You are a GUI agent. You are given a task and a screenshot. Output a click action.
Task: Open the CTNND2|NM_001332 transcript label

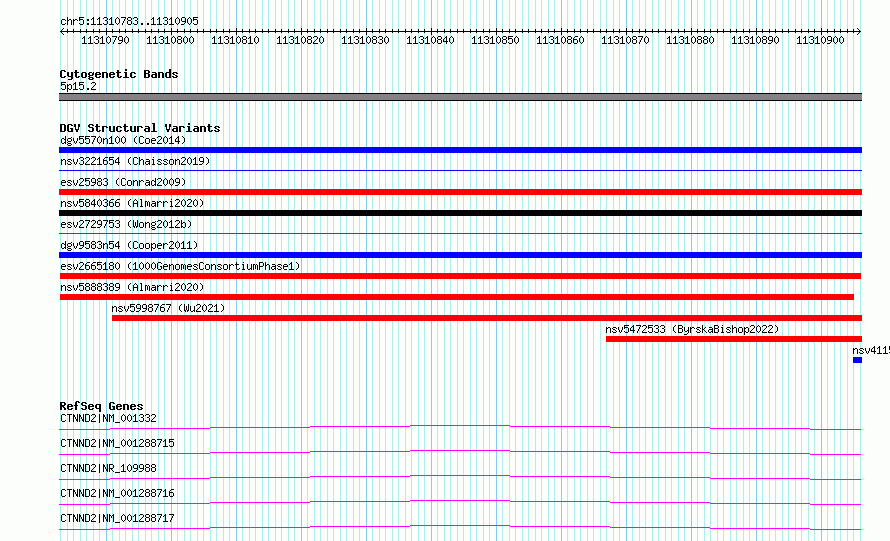tap(108, 418)
